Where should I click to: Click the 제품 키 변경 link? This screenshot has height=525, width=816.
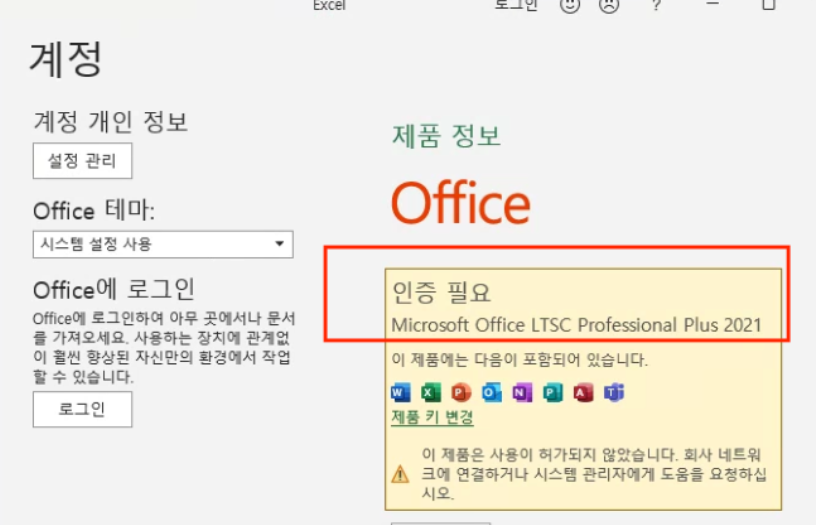click(x=432, y=417)
